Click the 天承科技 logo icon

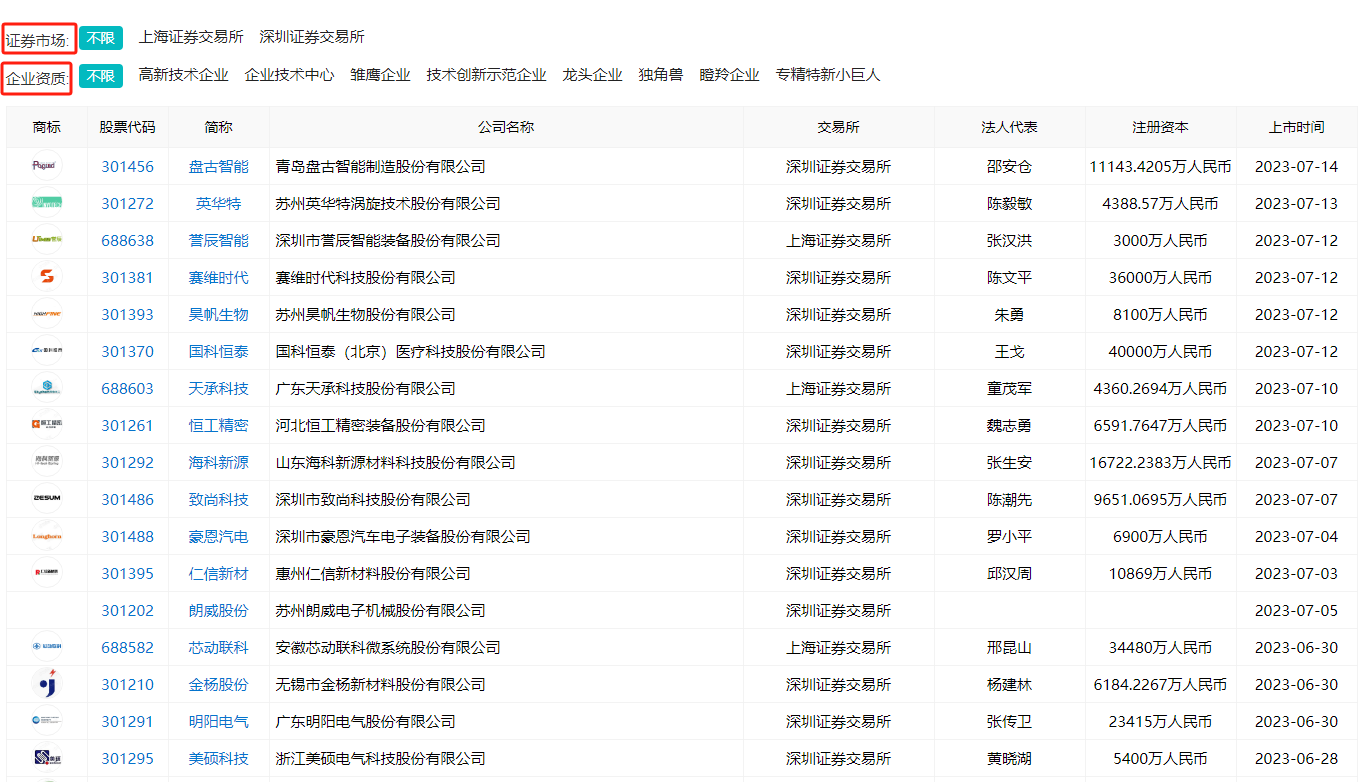point(46,388)
